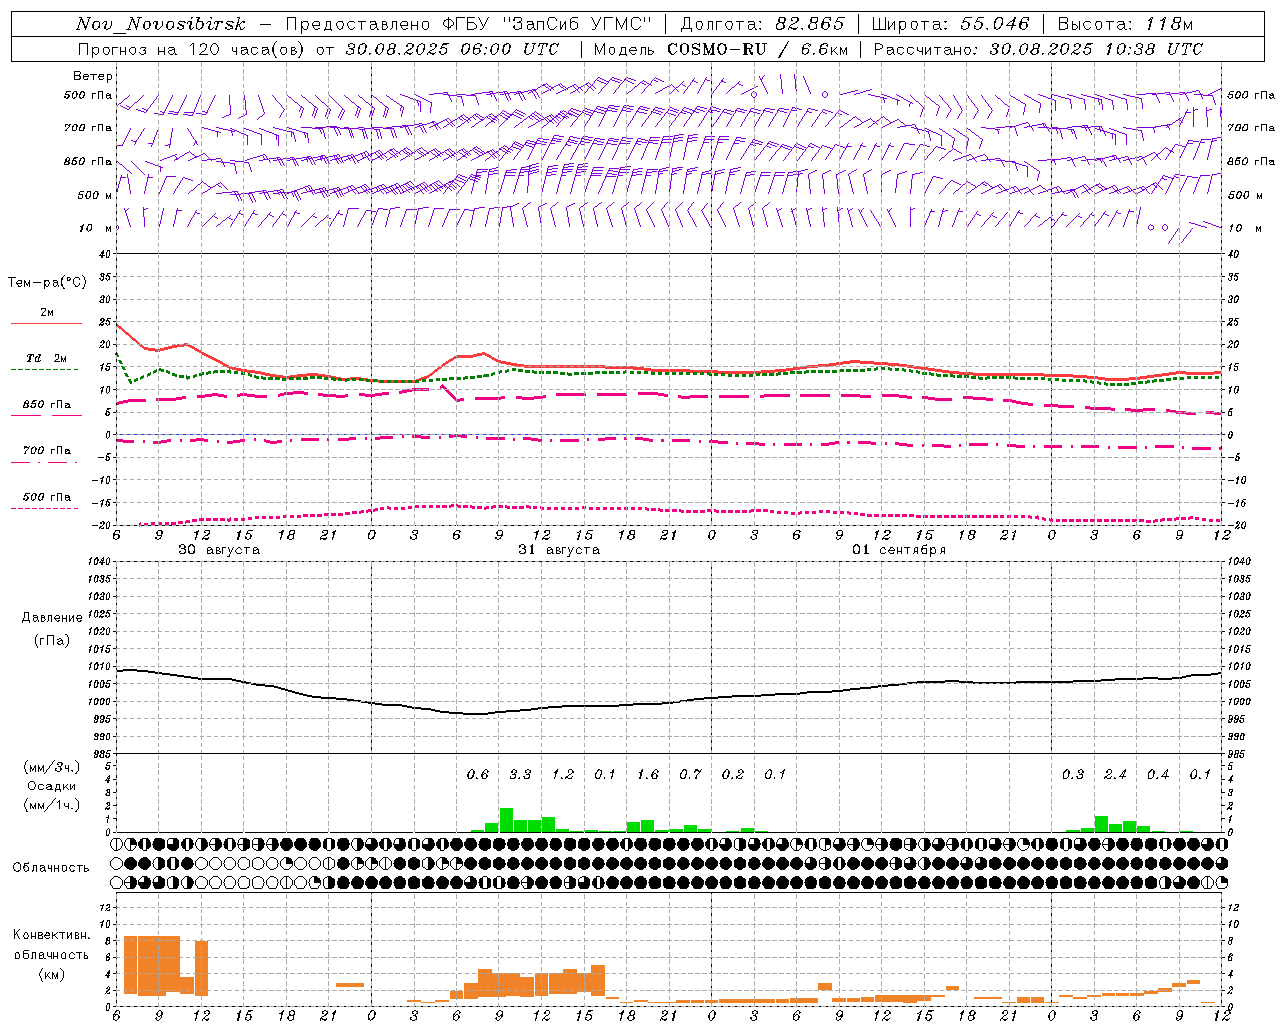This screenshot has width=1280, height=1024.
Task: Click the Осадки panel label
Action: click(x=52, y=786)
